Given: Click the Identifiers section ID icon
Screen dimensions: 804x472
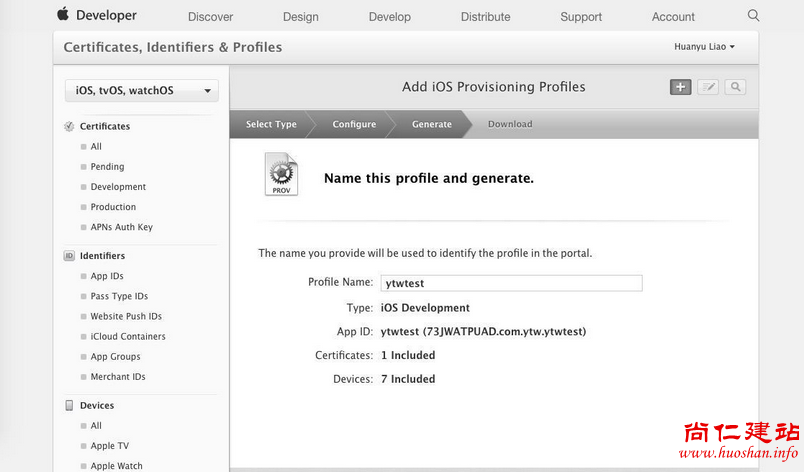Looking at the screenshot, I should [69, 256].
